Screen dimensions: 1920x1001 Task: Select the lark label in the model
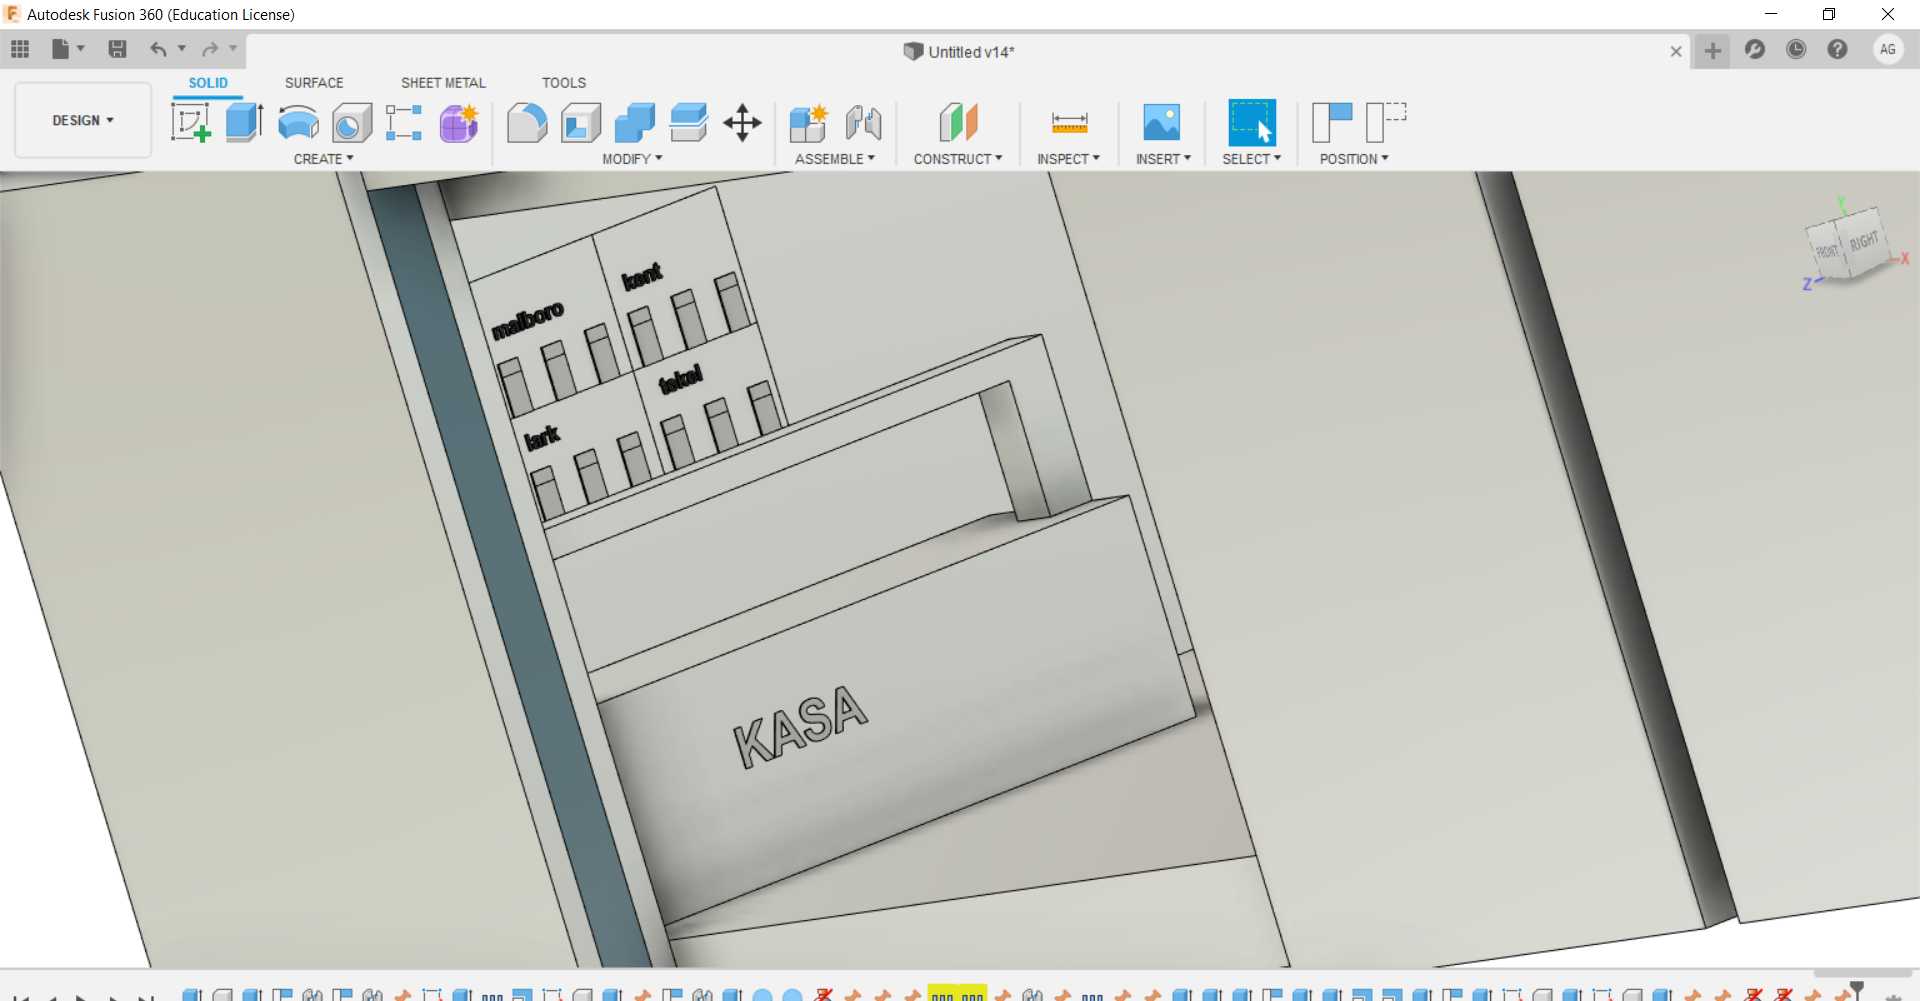coord(542,437)
